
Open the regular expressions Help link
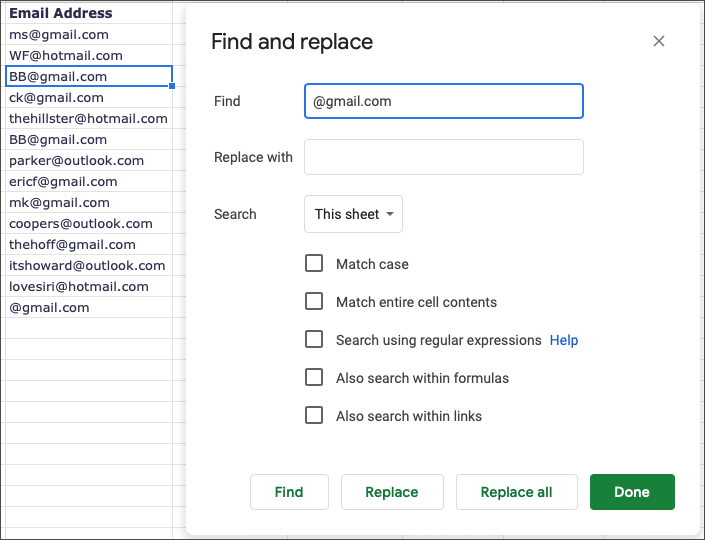[x=564, y=340]
